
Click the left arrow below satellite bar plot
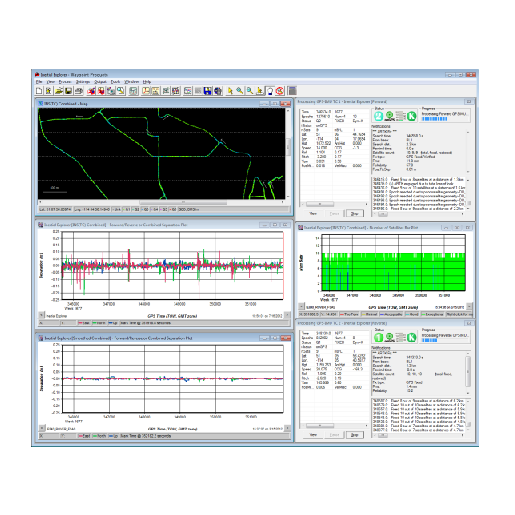pos(301,306)
